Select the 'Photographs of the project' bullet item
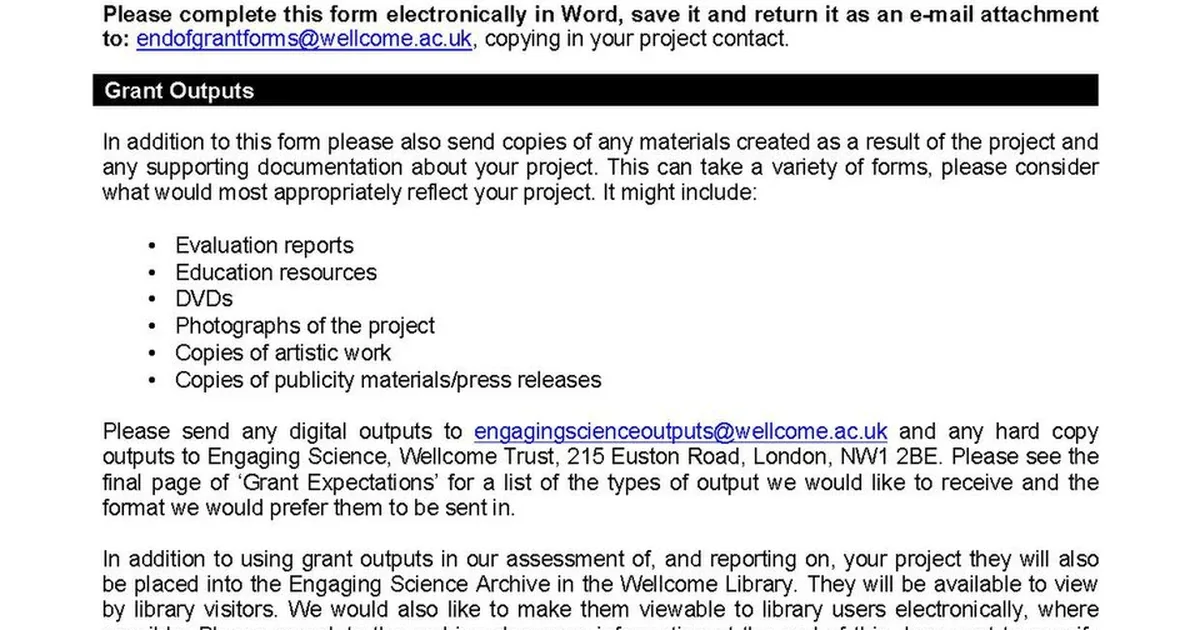Image resolution: width=1200 pixels, height=630 pixels. (x=305, y=325)
